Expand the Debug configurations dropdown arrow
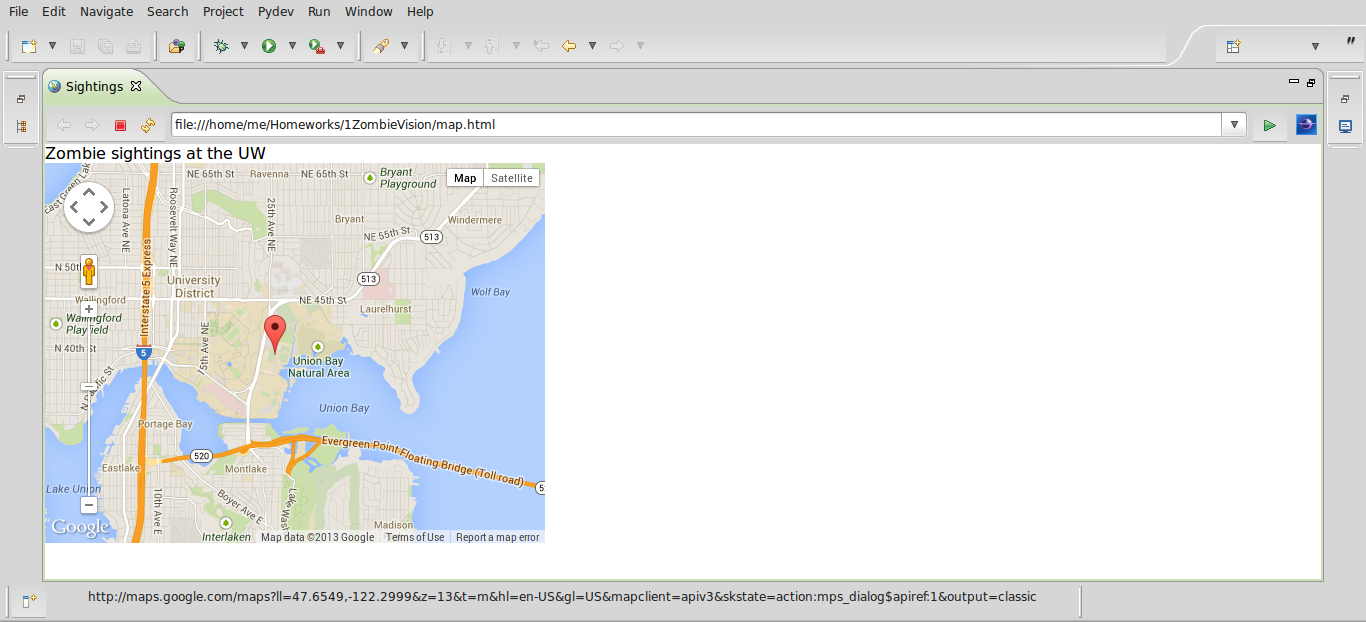This screenshot has height=622, width=1366. [x=244, y=46]
